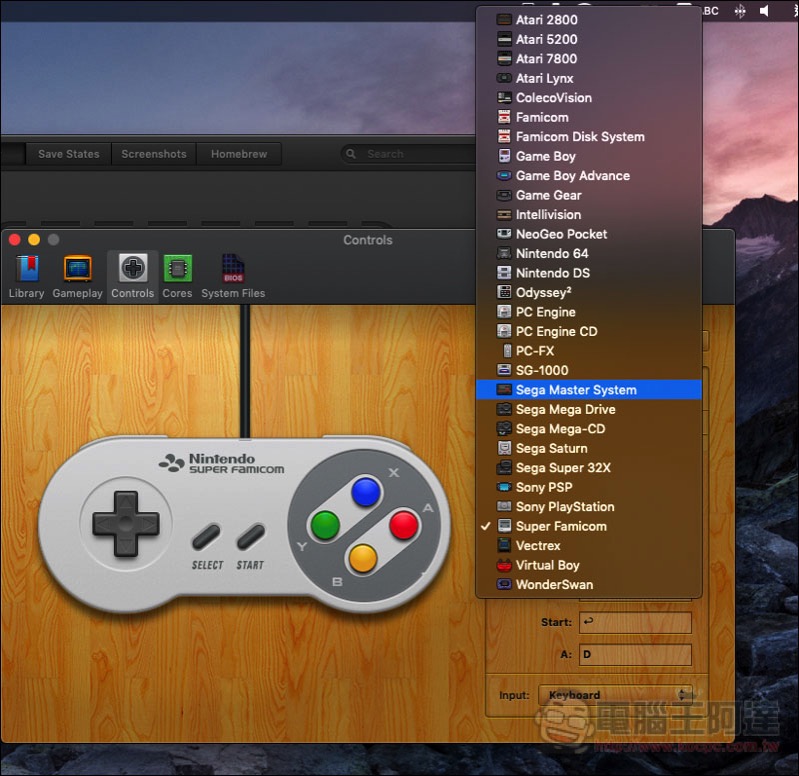Pick Sega Saturn from the list

589,448
